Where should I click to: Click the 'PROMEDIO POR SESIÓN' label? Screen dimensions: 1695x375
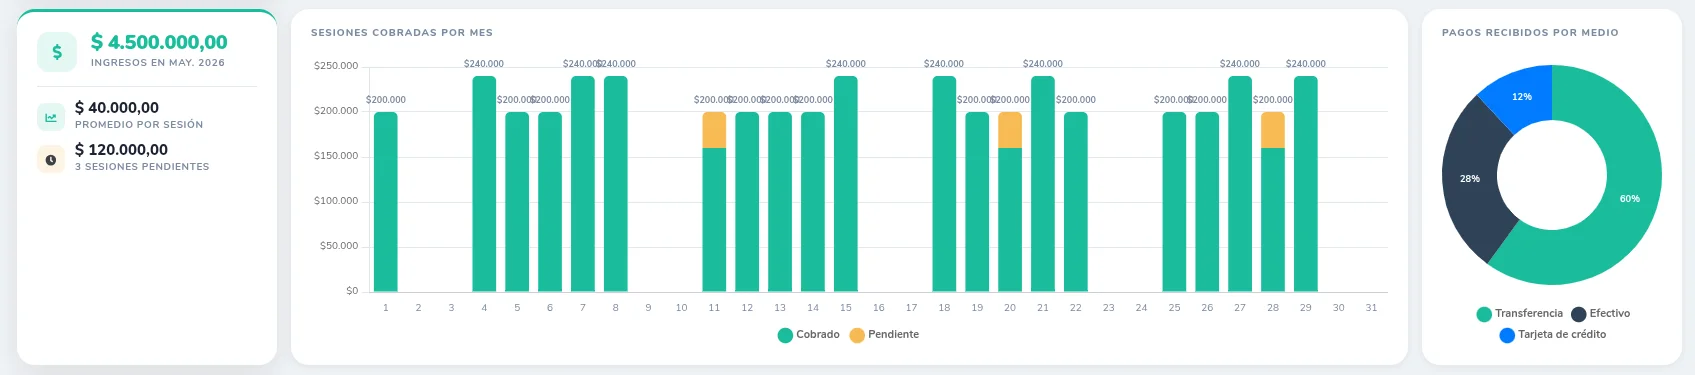(139, 125)
